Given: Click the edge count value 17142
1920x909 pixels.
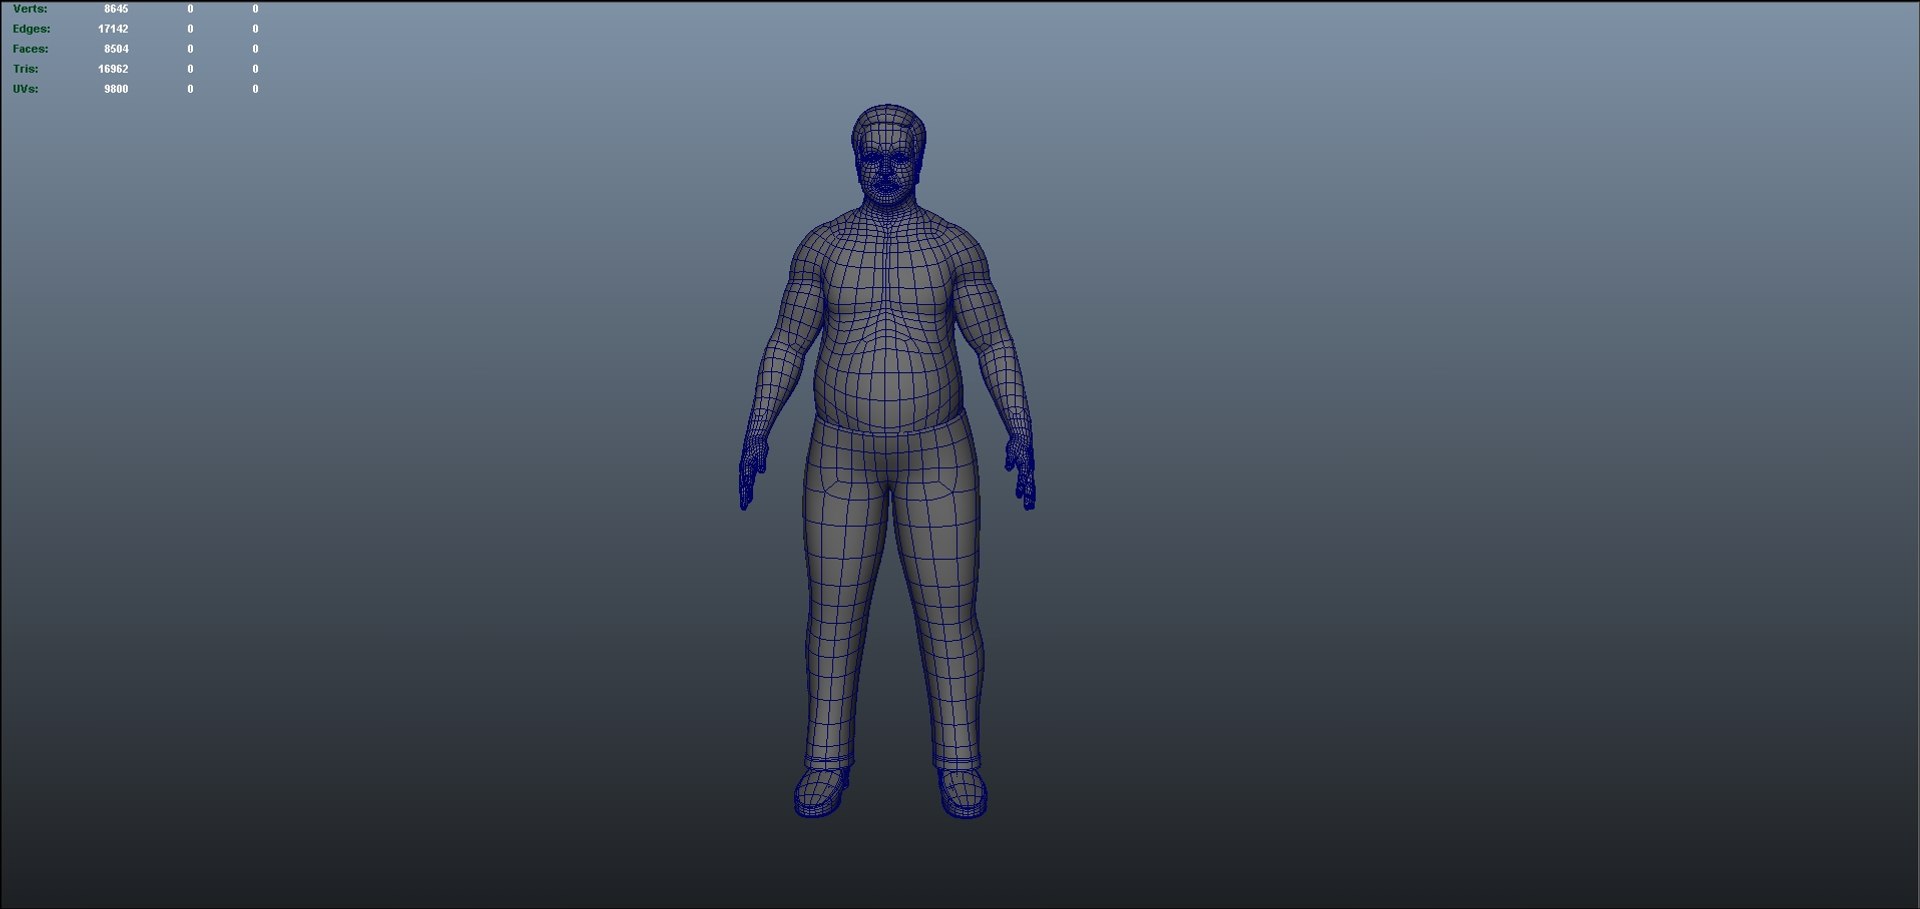Looking at the screenshot, I should coord(113,29).
